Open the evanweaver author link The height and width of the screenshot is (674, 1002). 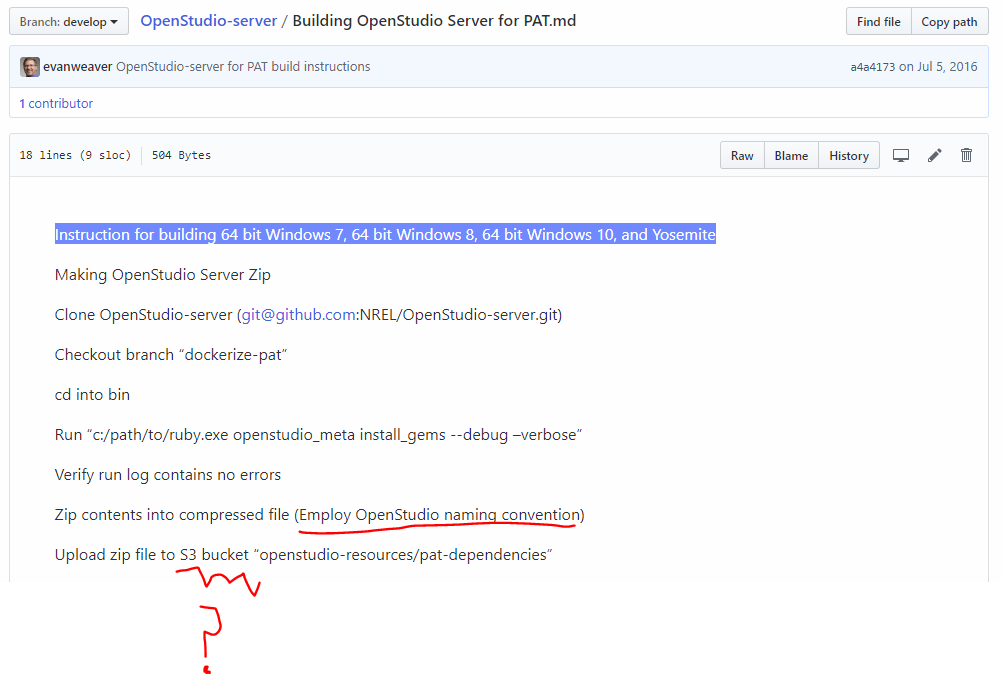(x=78, y=66)
